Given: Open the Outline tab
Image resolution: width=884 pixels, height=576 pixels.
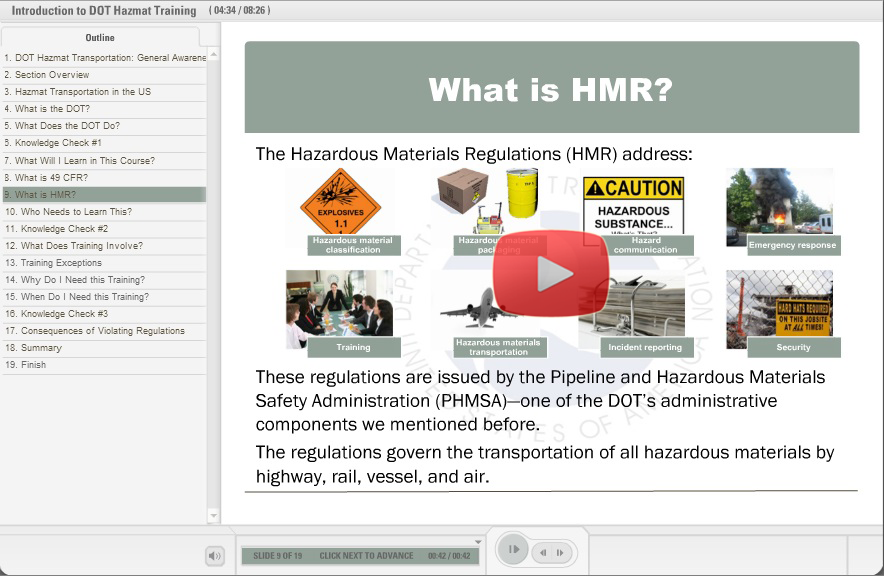Looking at the screenshot, I should coord(100,37).
